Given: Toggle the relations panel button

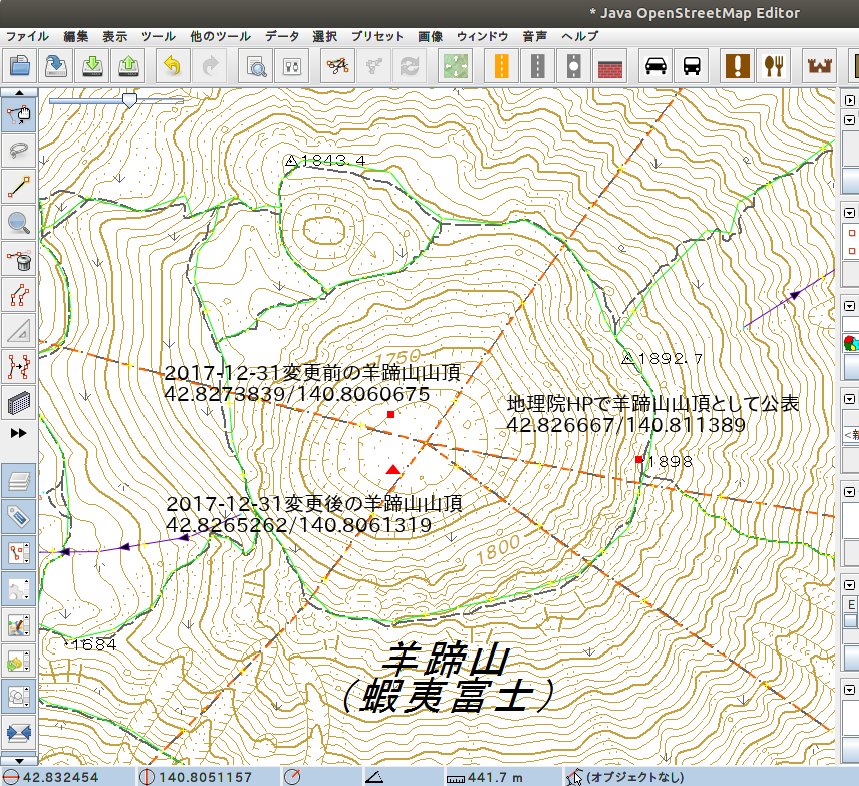Looking at the screenshot, I should pyautogui.click(x=19, y=553).
